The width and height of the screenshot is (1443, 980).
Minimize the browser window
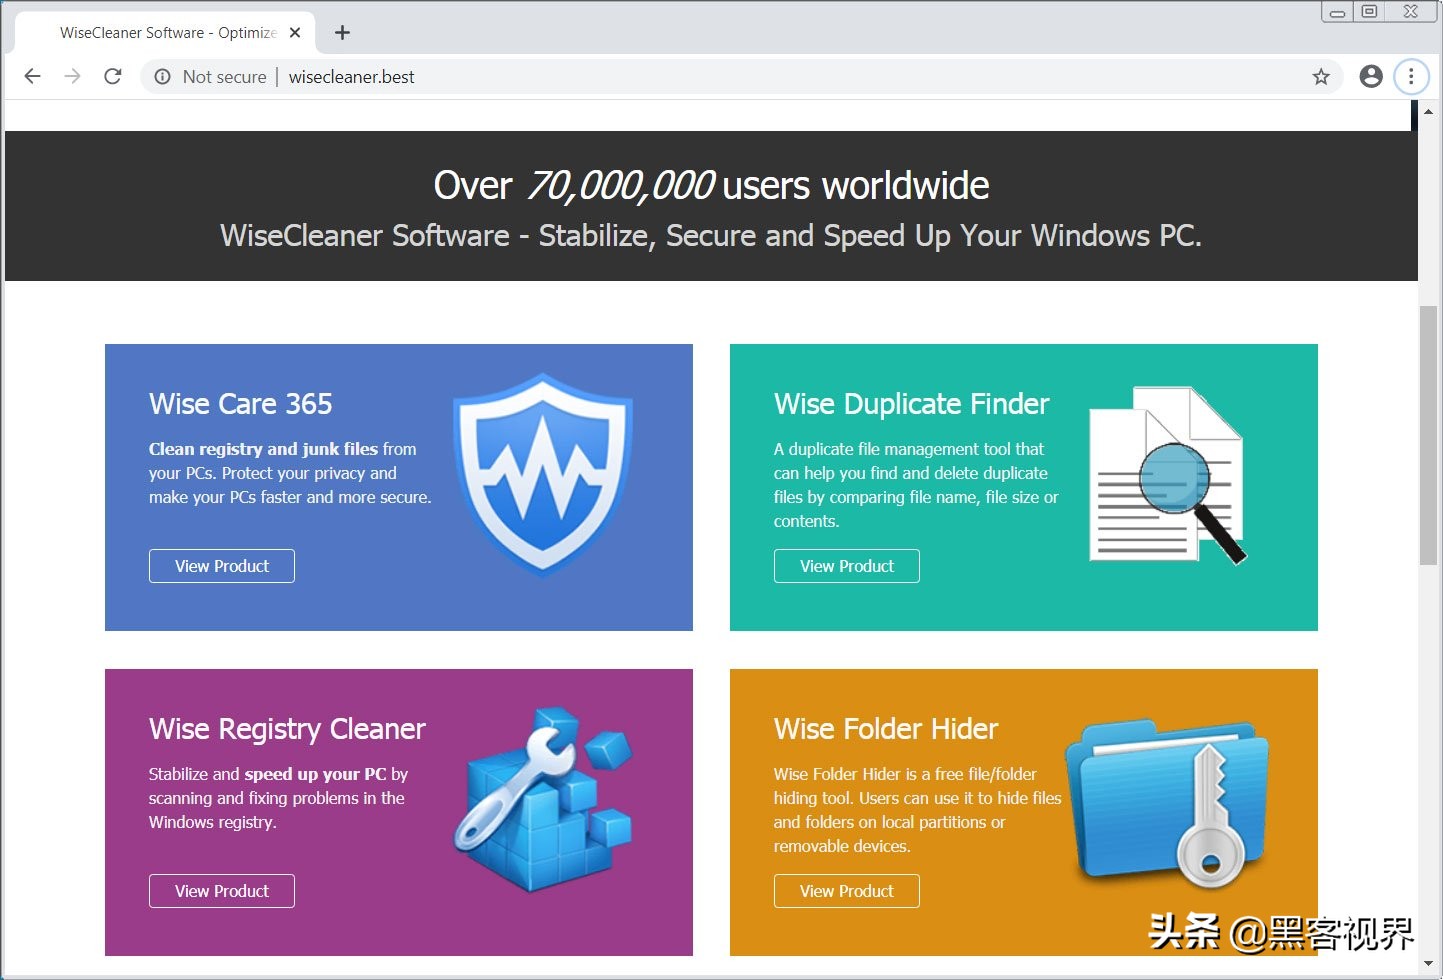pos(1337,12)
